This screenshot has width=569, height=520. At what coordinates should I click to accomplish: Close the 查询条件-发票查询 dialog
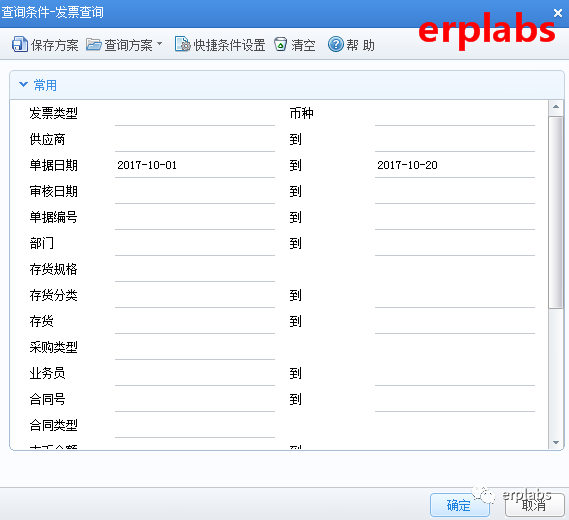[558, 13]
